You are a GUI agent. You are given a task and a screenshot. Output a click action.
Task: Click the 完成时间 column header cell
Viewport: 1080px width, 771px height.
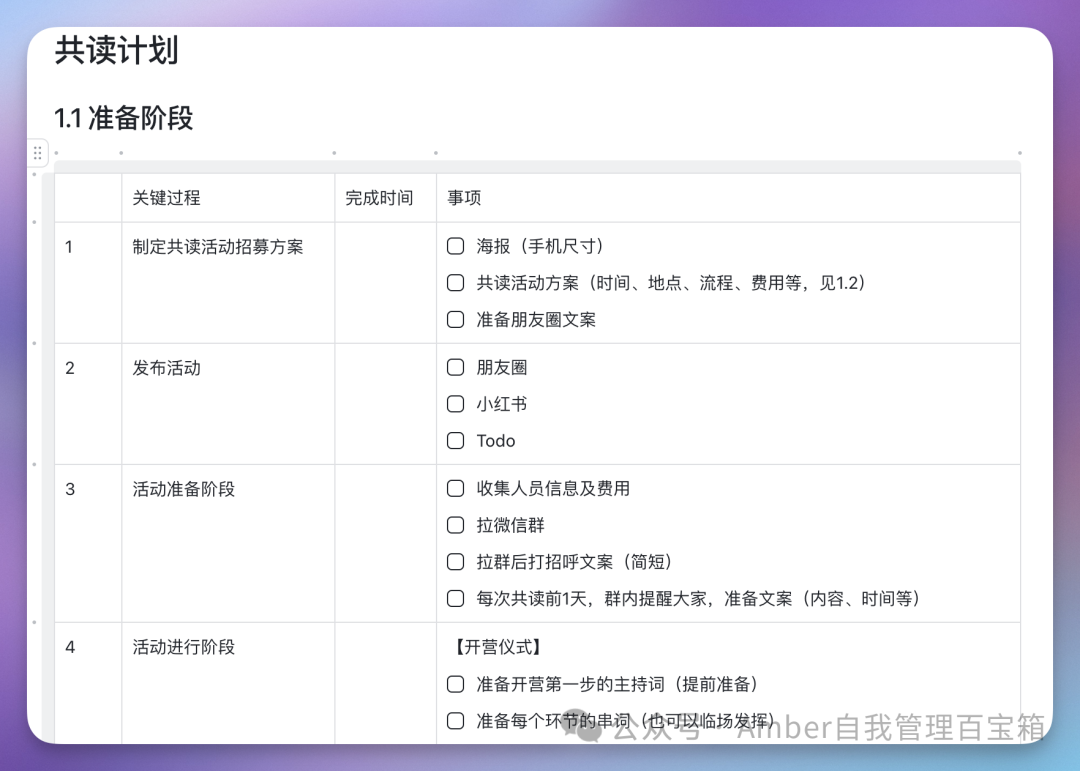(x=386, y=198)
